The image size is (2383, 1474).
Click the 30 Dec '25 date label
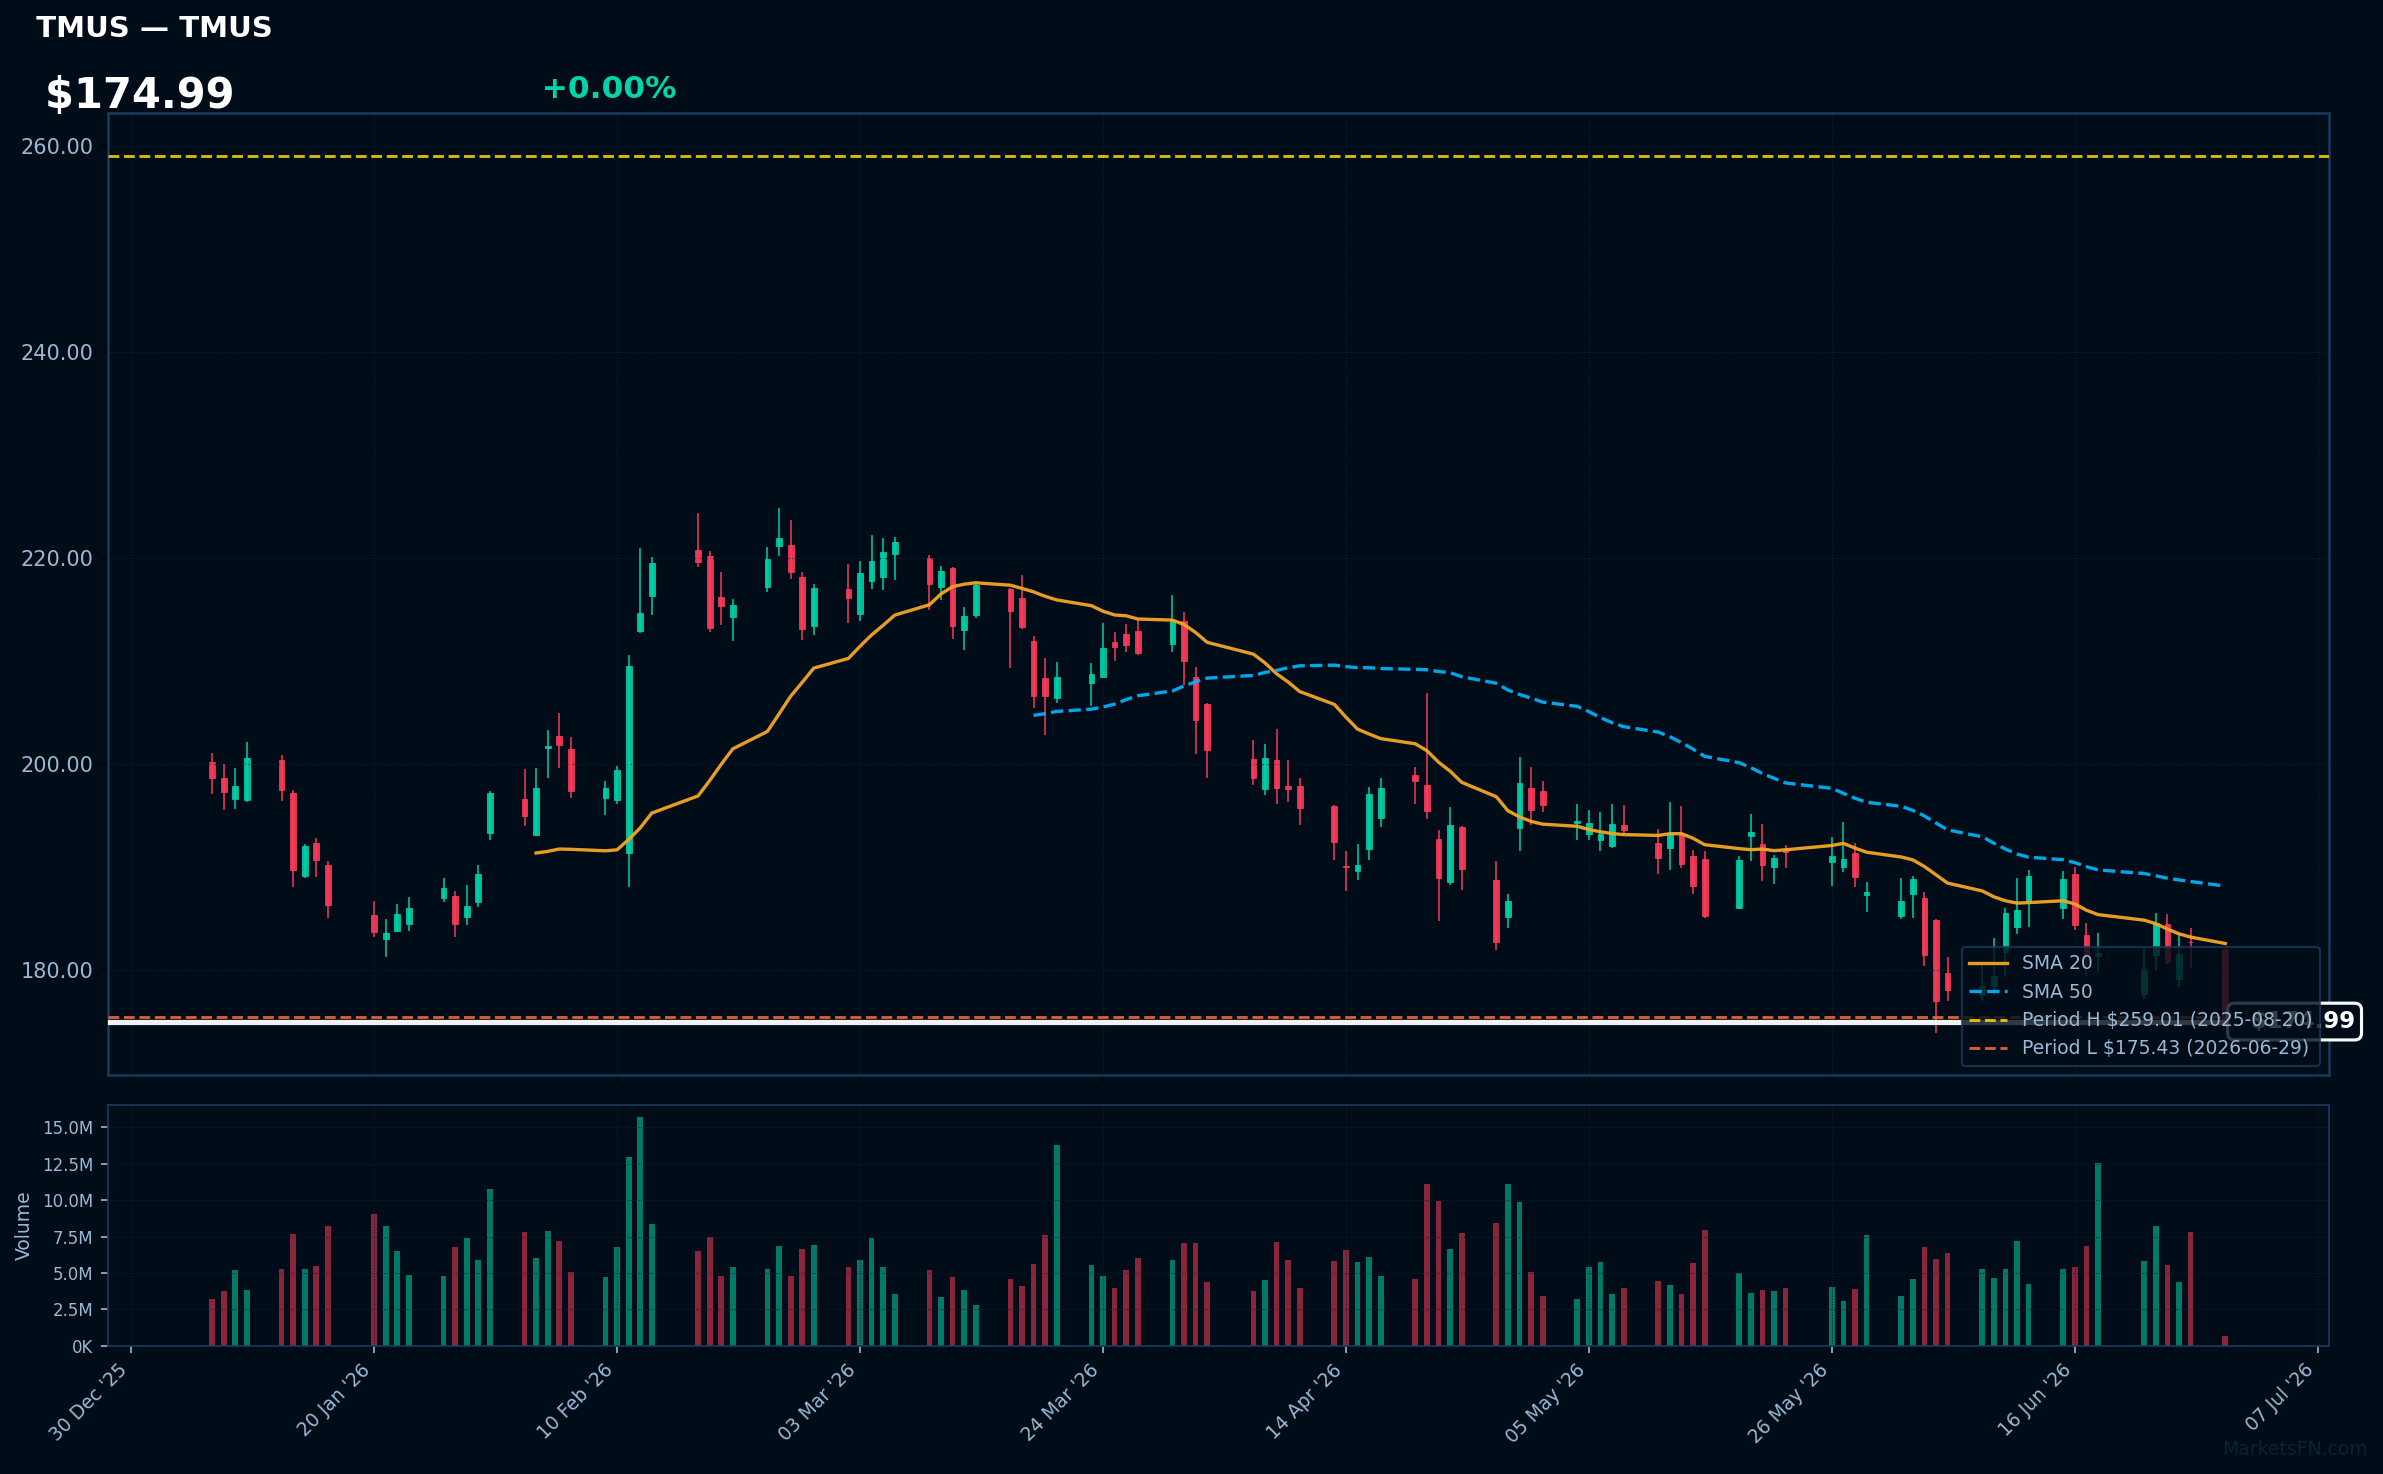click(90, 1402)
